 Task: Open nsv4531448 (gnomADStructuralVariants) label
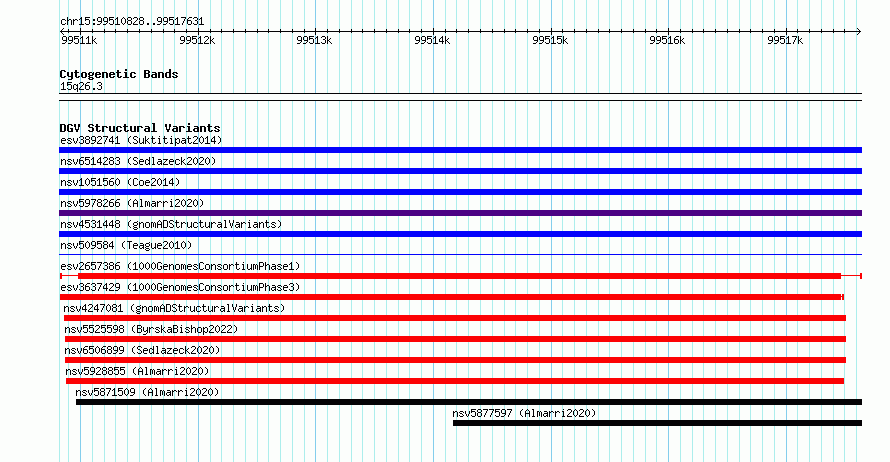click(x=171, y=224)
